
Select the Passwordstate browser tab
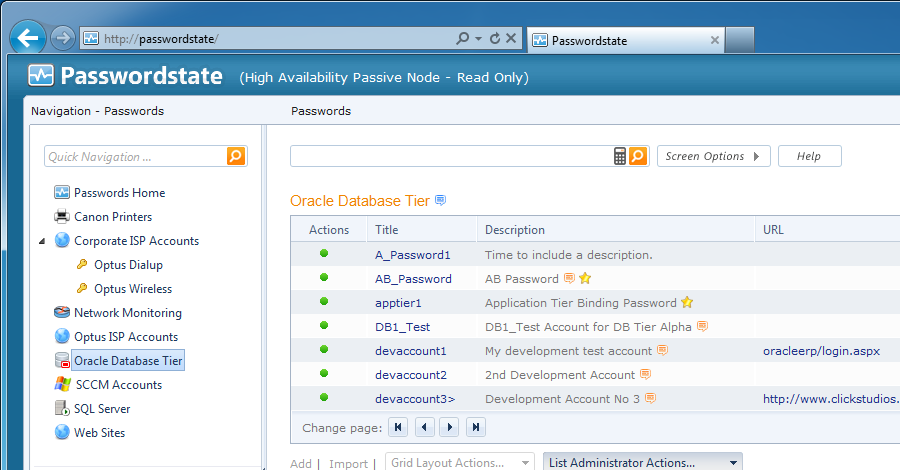[626, 40]
